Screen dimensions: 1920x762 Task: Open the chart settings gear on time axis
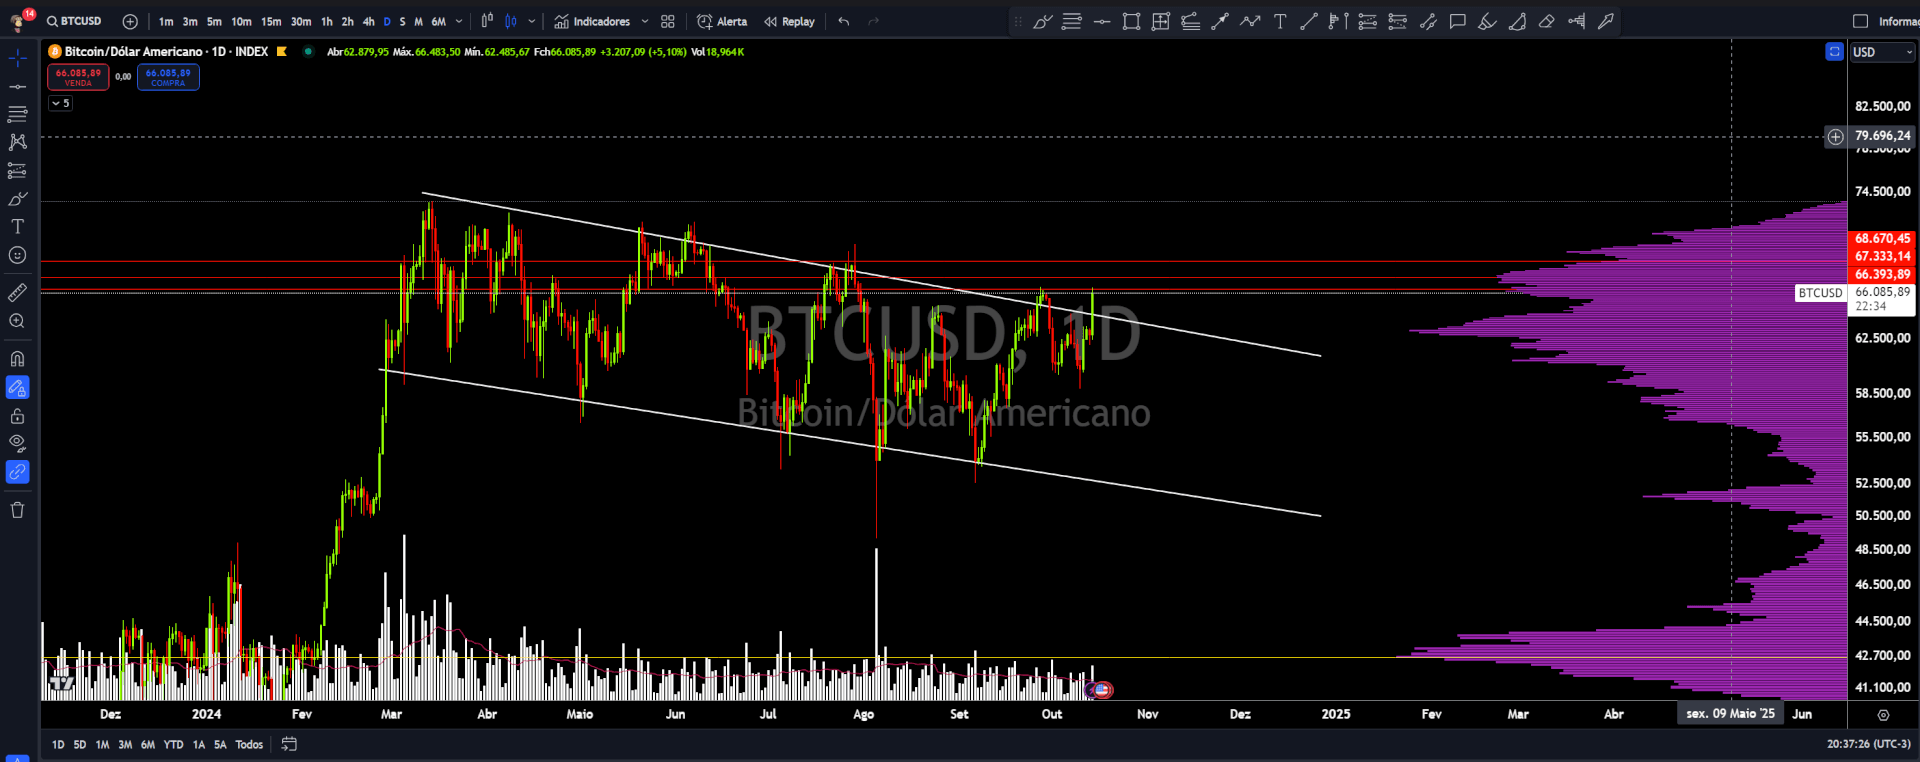pyautogui.click(x=1883, y=714)
